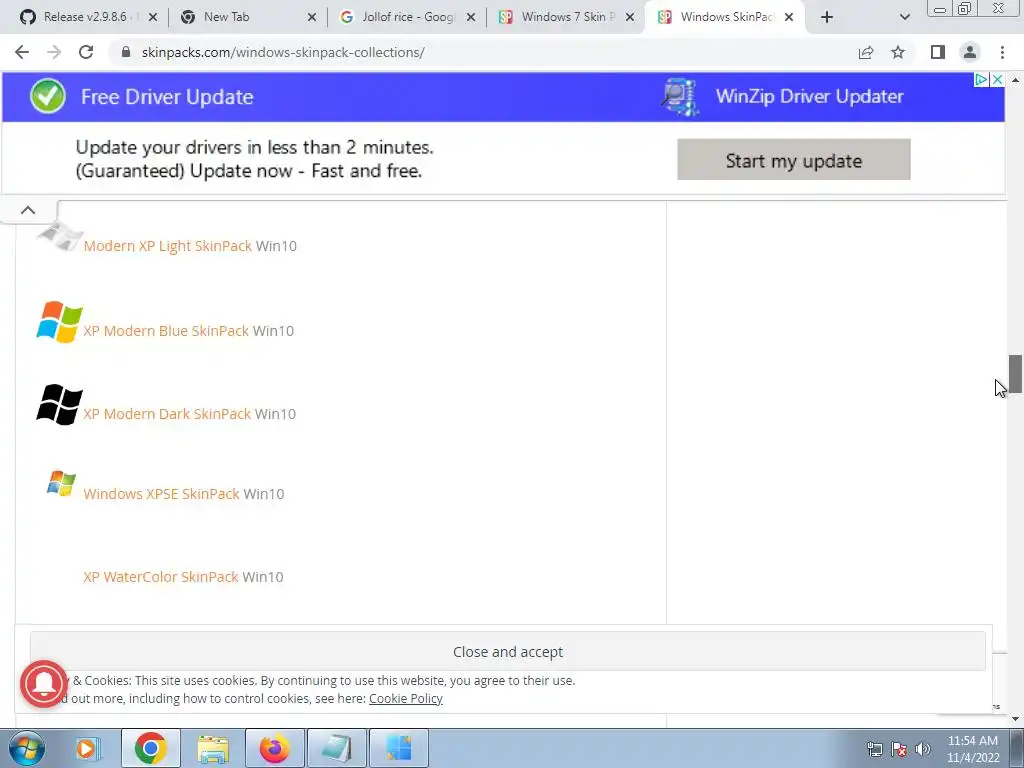Image resolution: width=1024 pixels, height=768 pixels.
Task: Click the forward navigation arrow
Action: point(54,52)
